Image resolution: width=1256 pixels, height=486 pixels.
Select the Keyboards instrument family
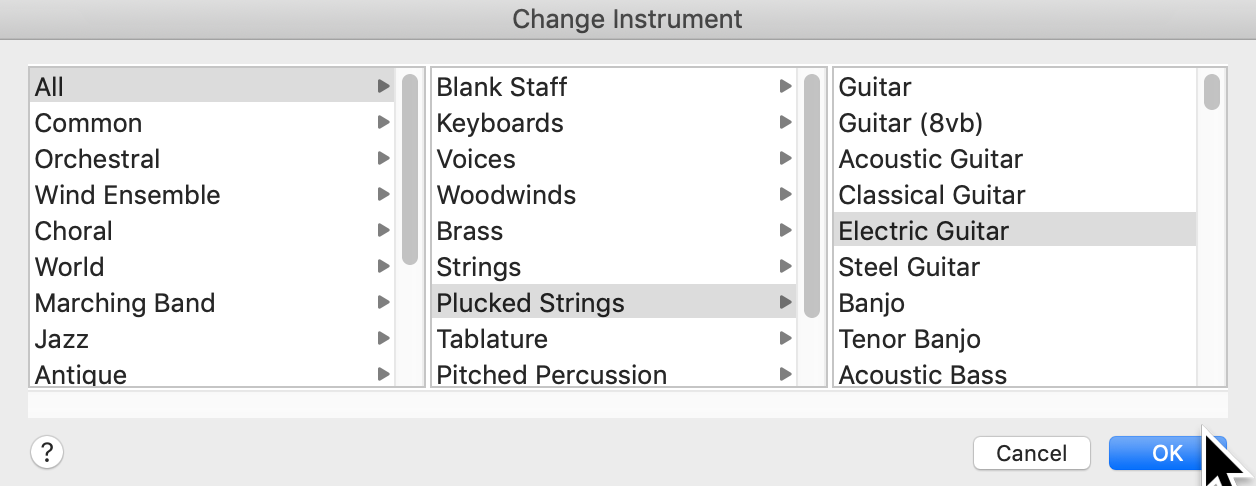500,123
